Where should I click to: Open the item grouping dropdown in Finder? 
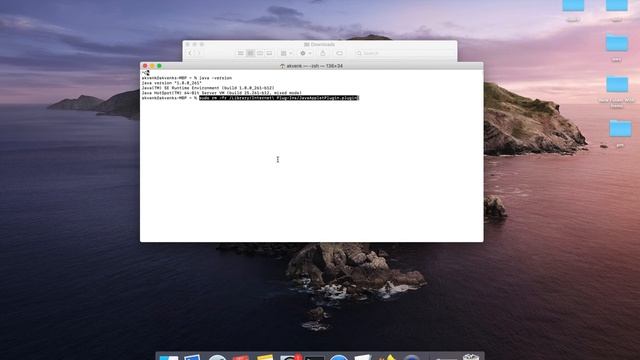tap(286, 53)
